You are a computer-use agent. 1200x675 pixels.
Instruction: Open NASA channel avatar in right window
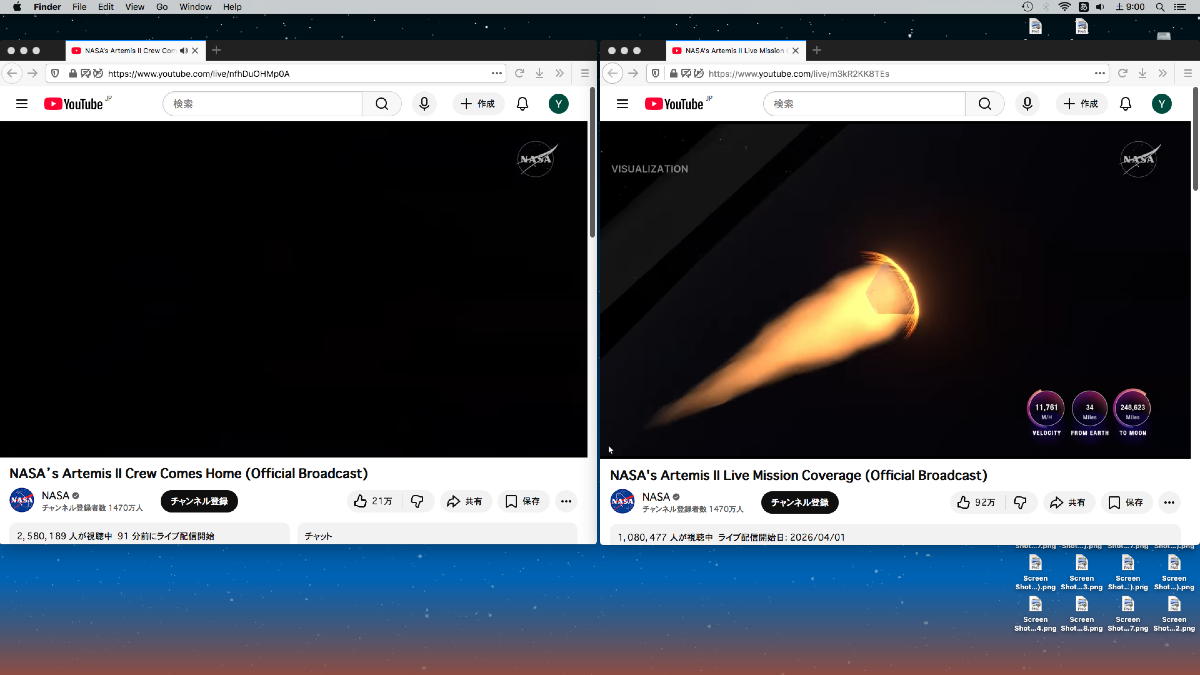(x=623, y=502)
